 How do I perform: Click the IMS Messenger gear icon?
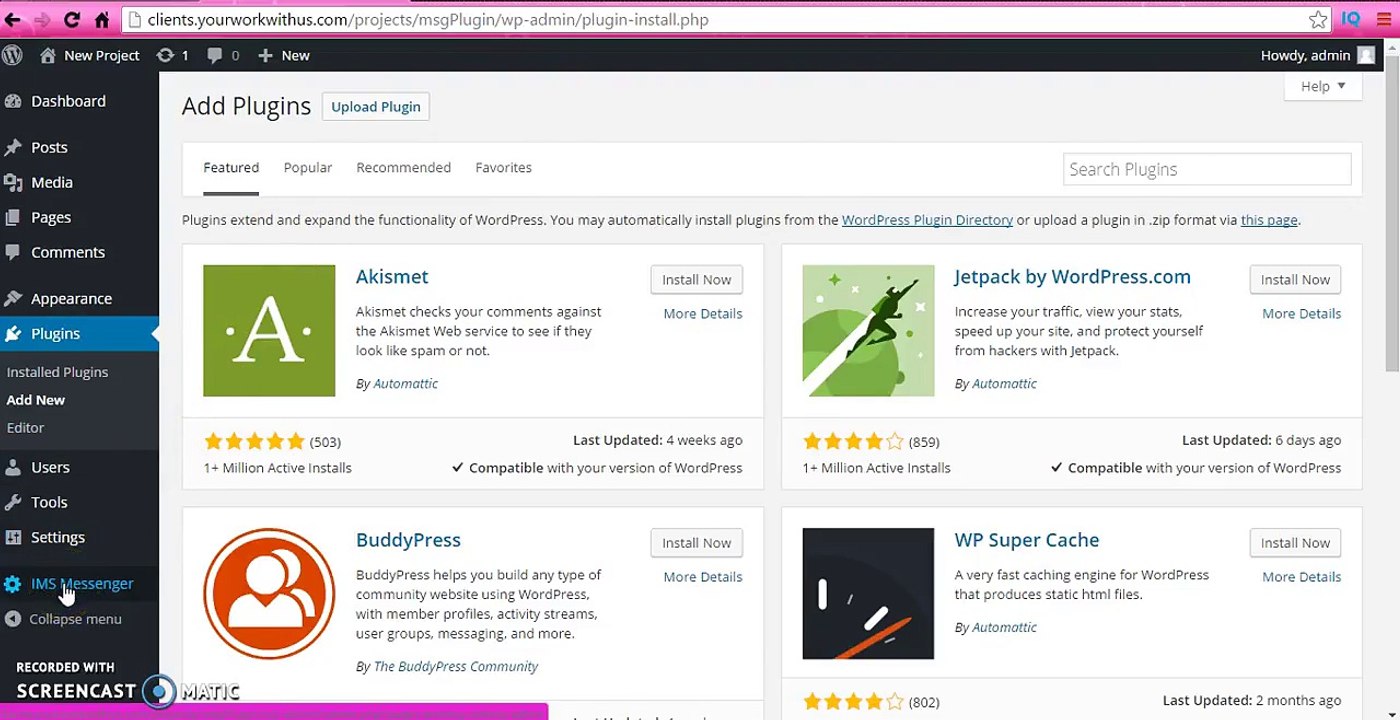point(13,584)
